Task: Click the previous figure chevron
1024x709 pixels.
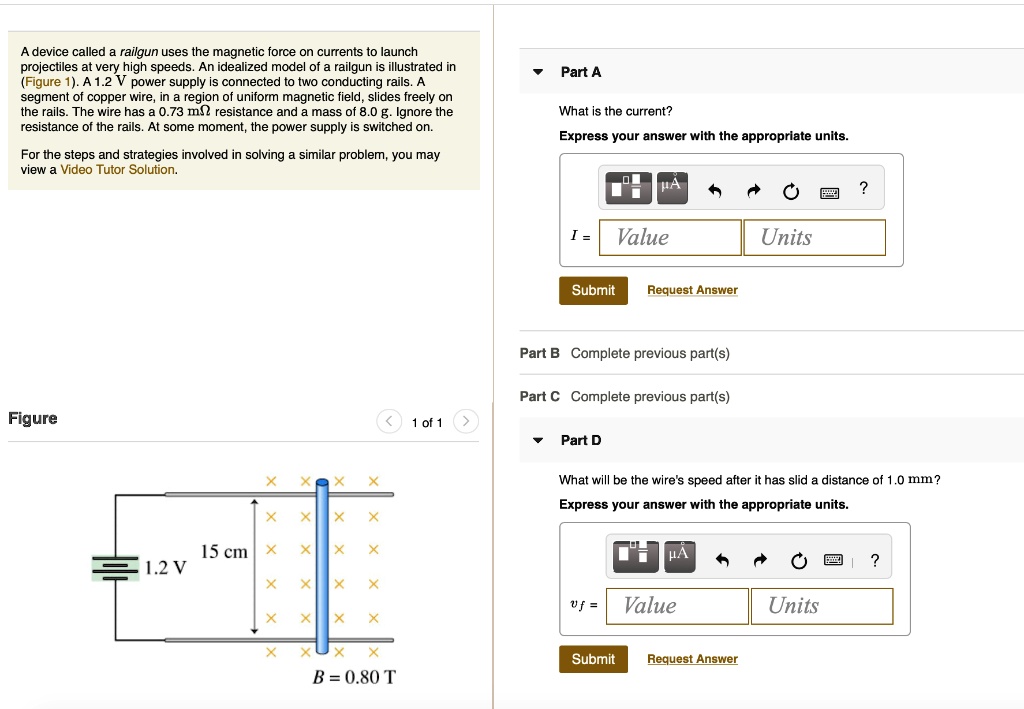Action: 389,421
